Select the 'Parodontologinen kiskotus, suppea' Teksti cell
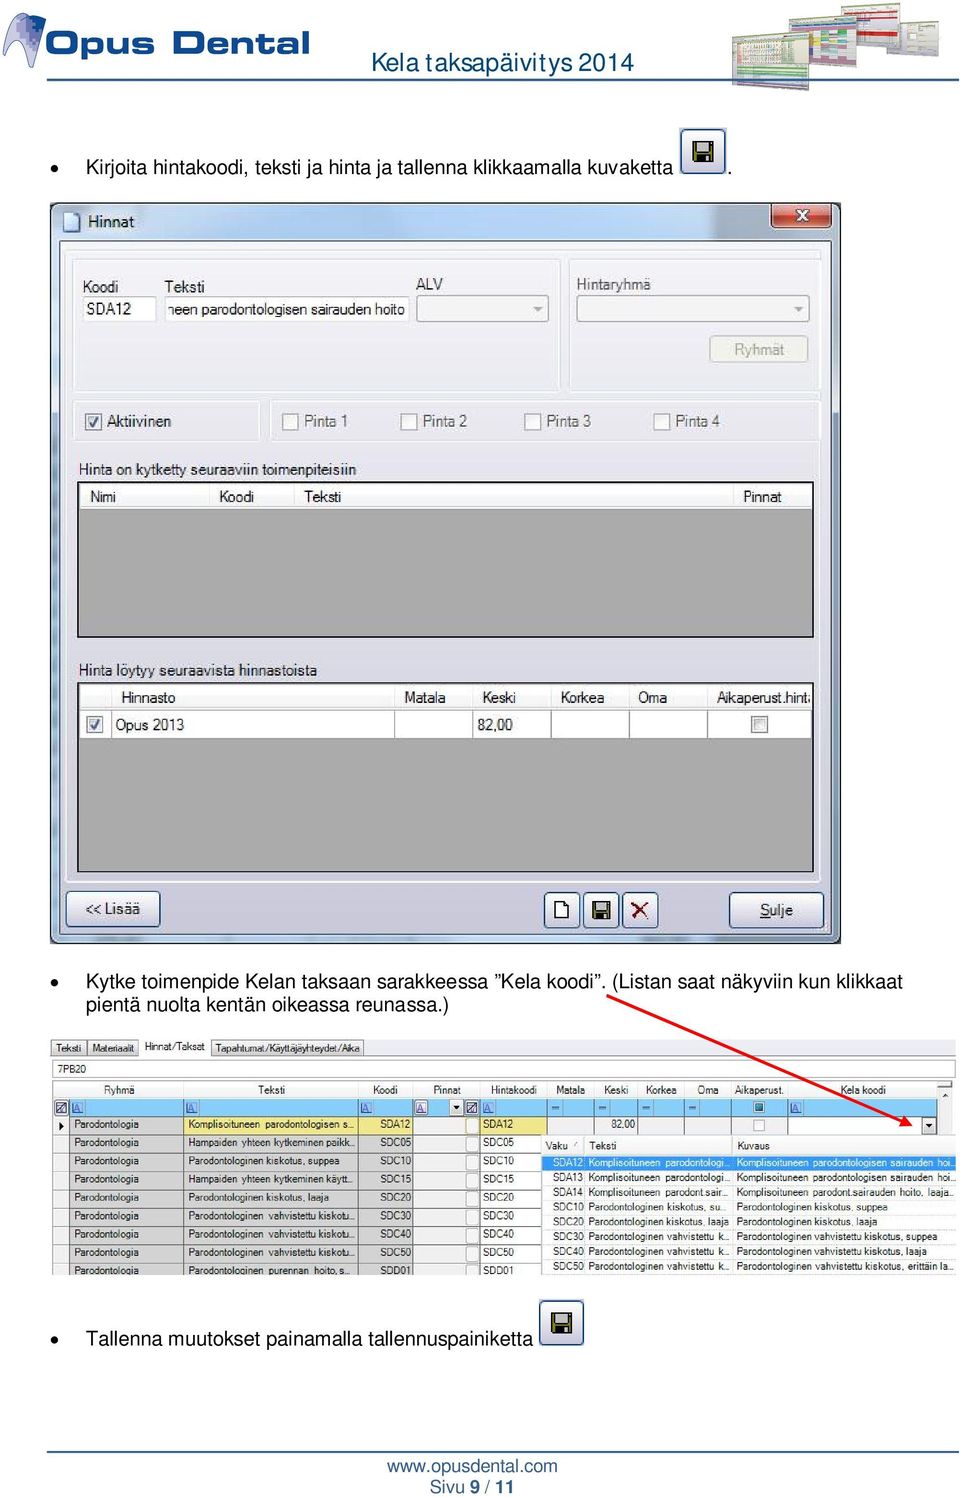The height and width of the screenshot is (1497, 960). pyautogui.click(x=271, y=1161)
